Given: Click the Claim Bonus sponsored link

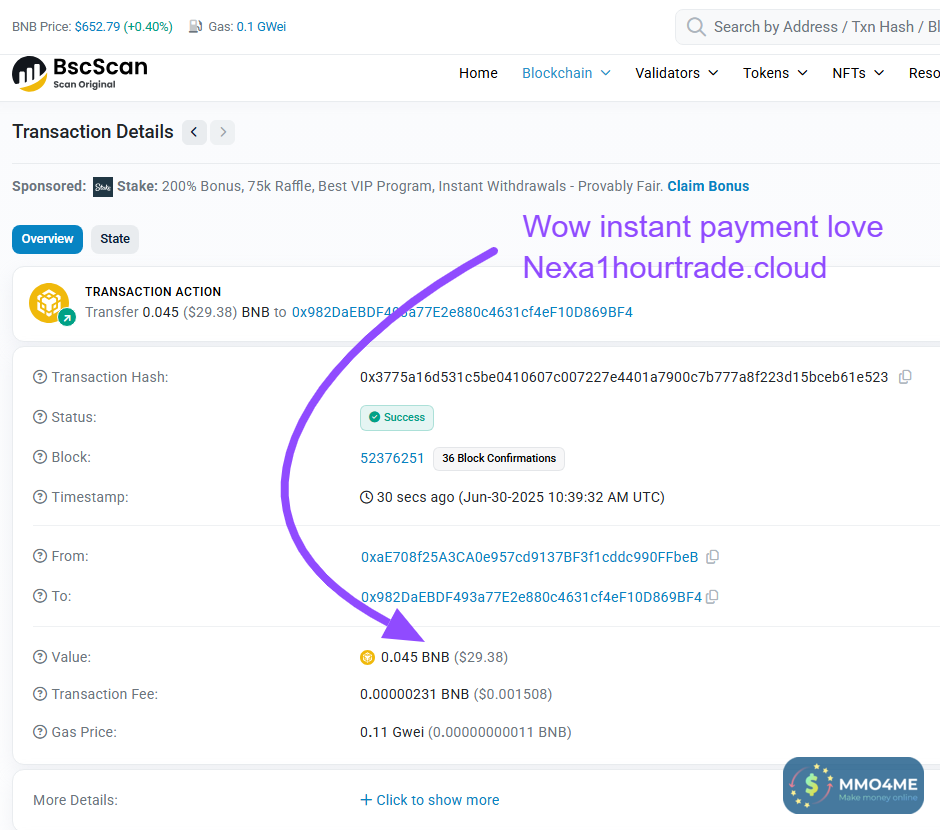Looking at the screenshot, I should click(708, 186).
